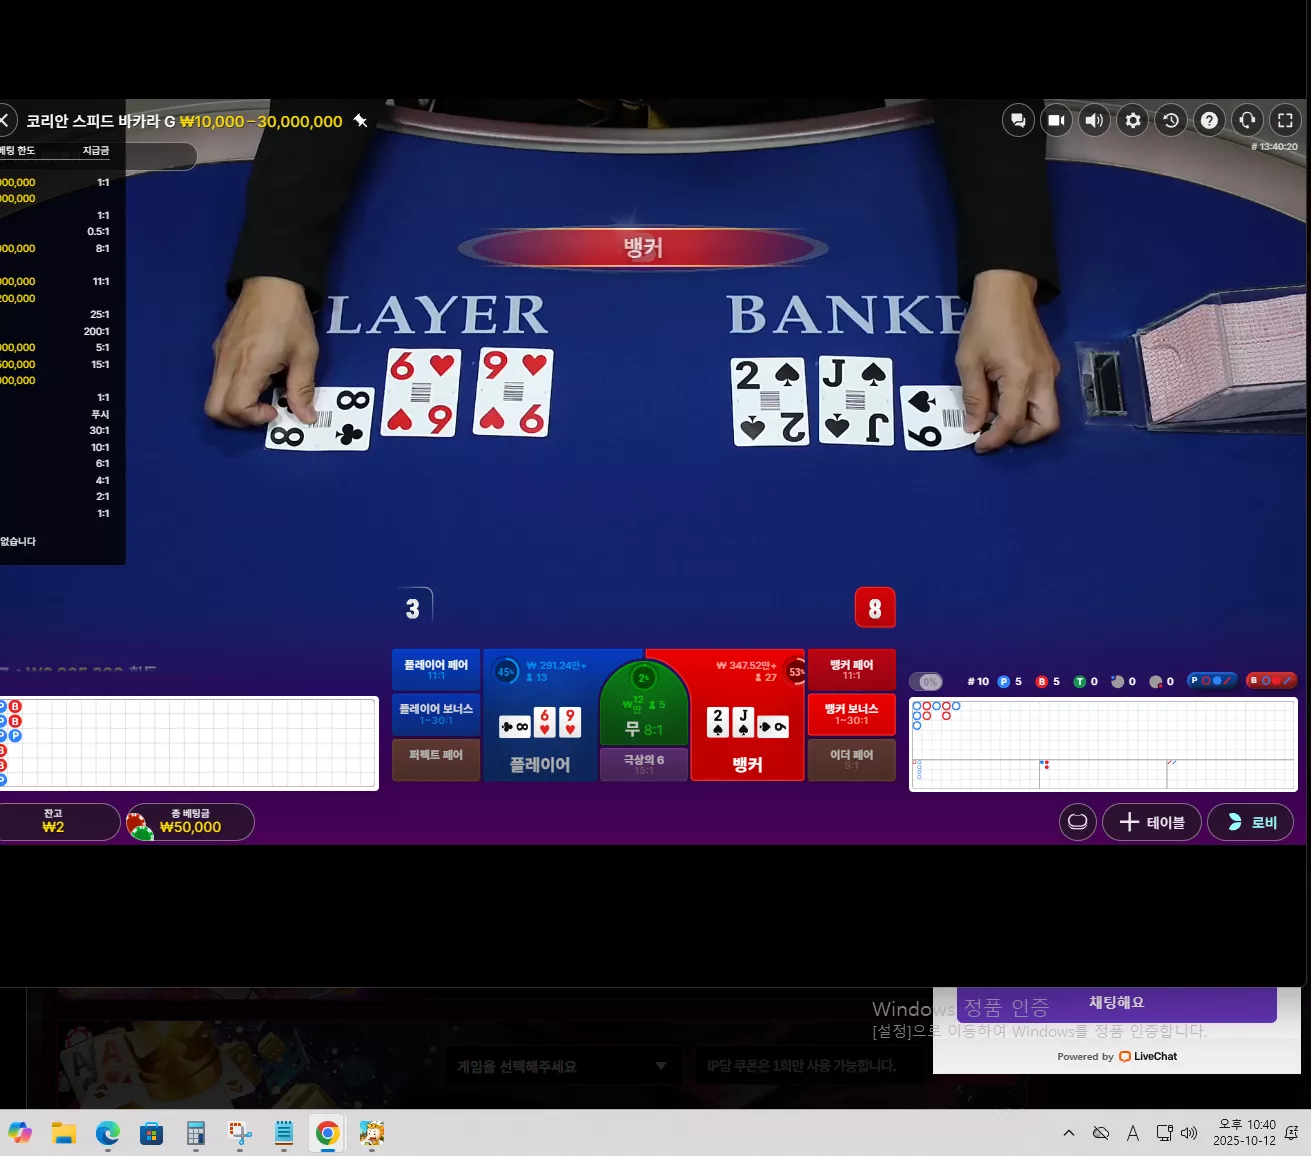This screenshot has width=1311, height=1156.
Task: Show hidden system tray icons chevron
Action: (x=1069, y=1133)
